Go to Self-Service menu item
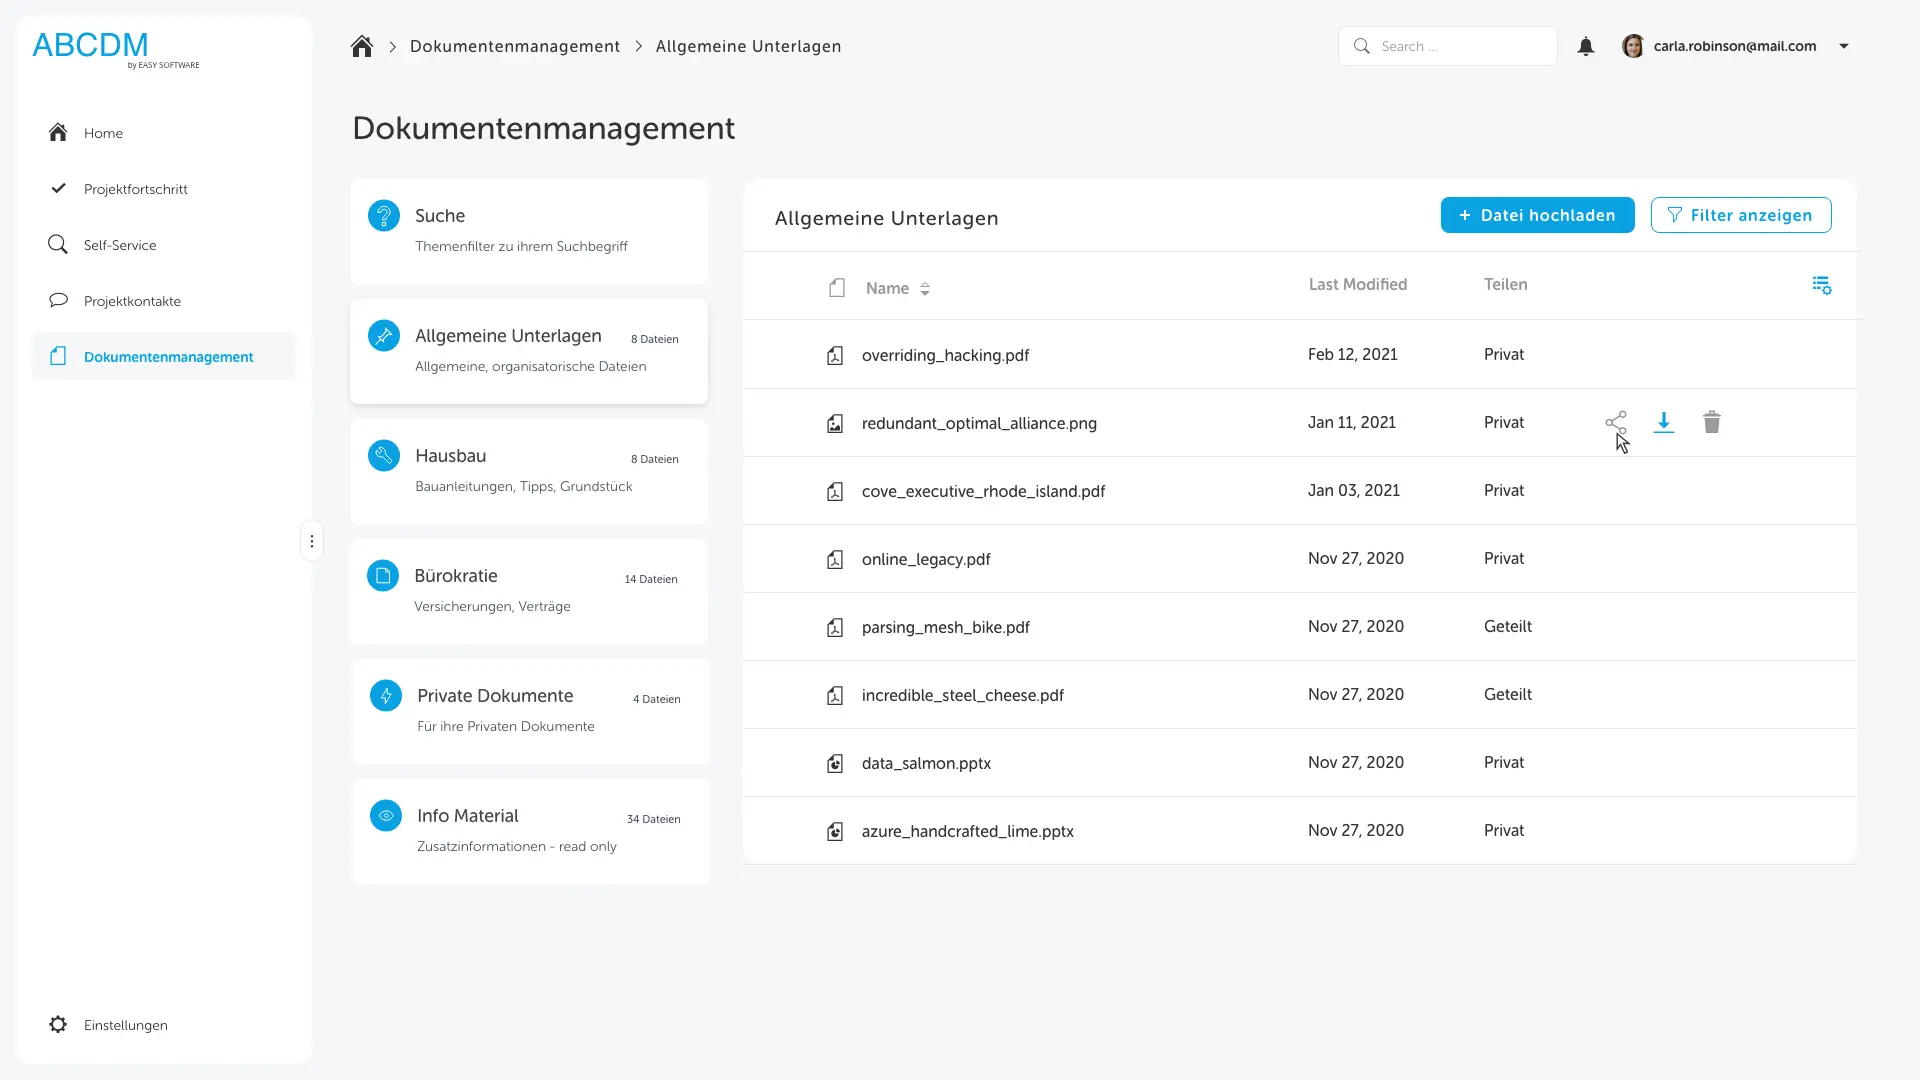The image size is (1920, 1080). [120, 245]
